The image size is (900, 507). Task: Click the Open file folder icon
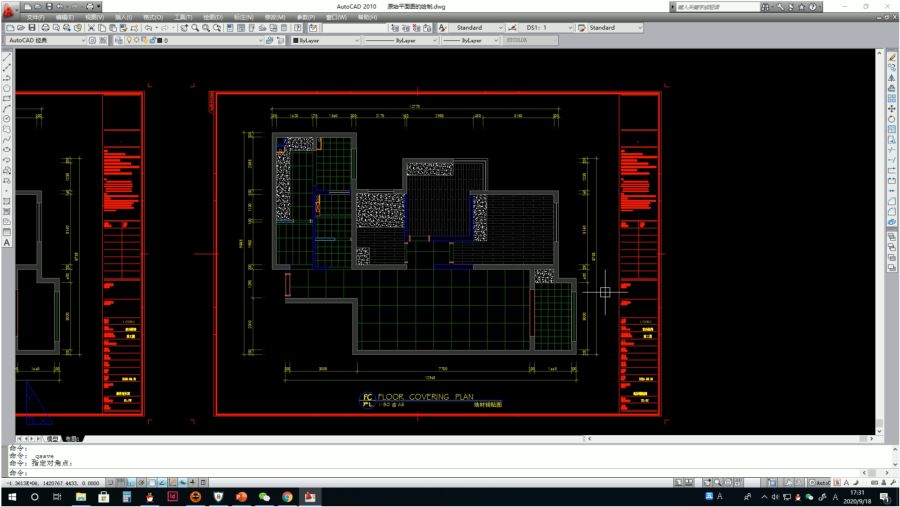(x=21, y=28)
